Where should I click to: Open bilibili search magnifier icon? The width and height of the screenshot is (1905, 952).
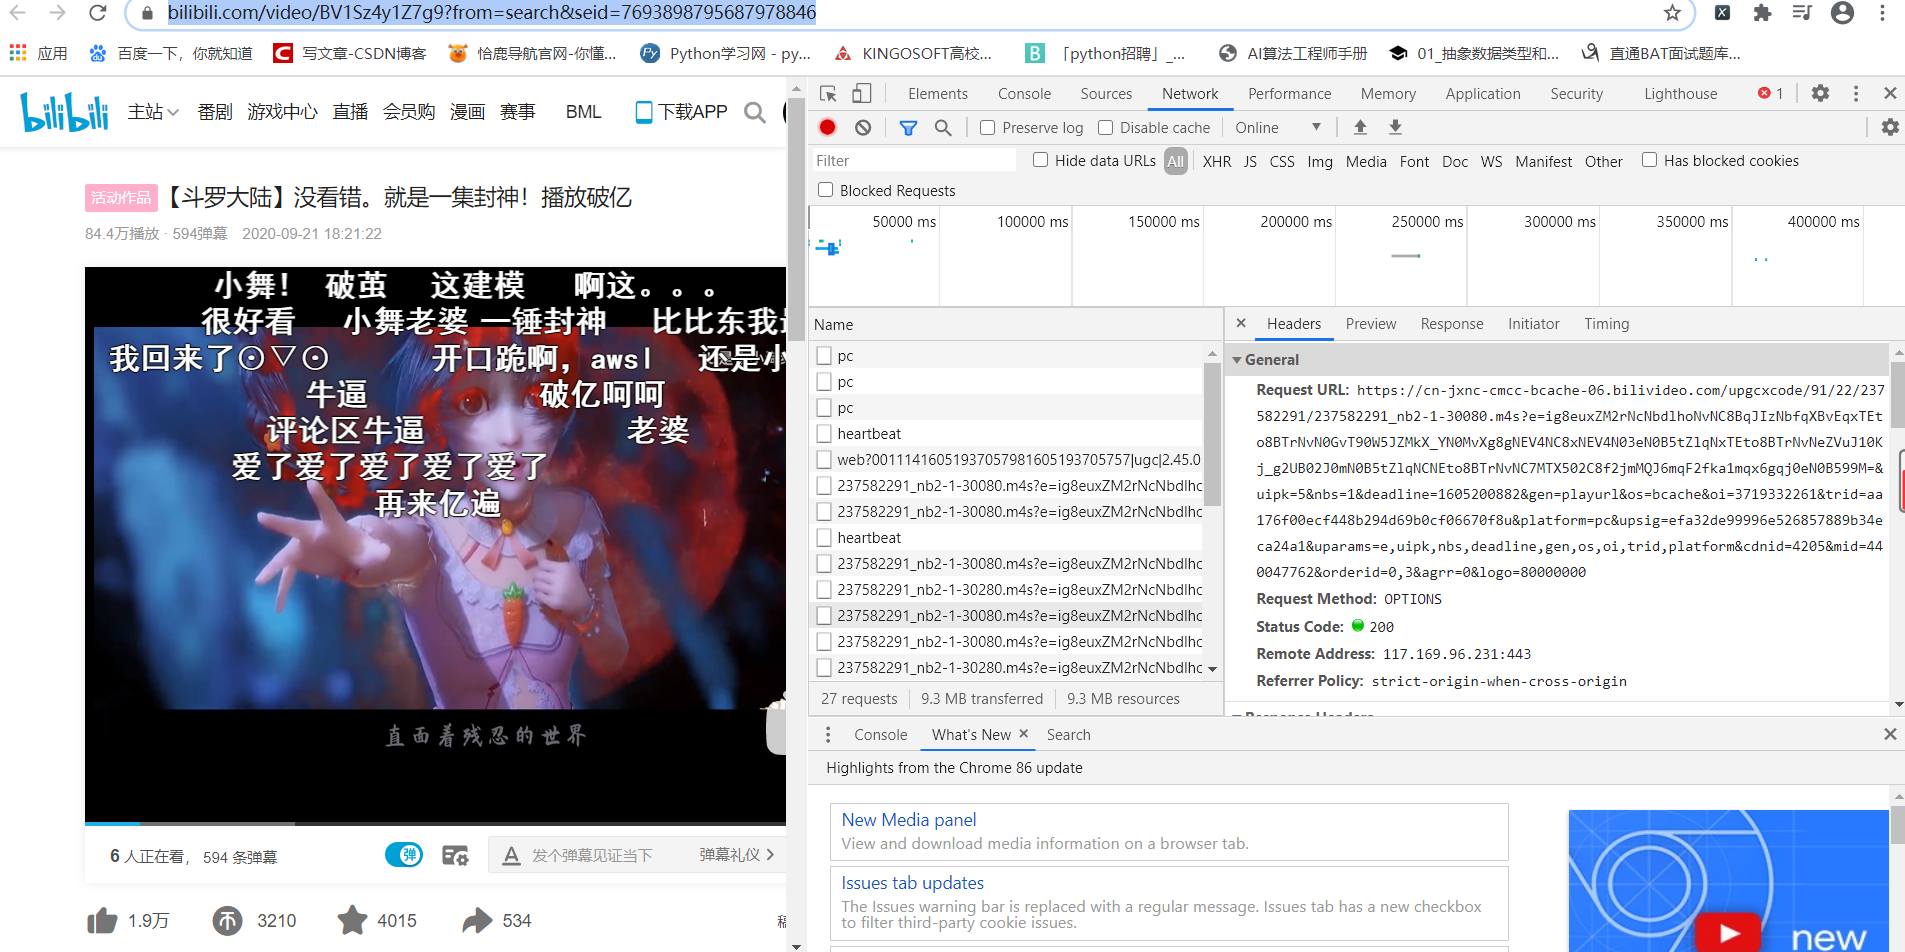tap(755, 112)
